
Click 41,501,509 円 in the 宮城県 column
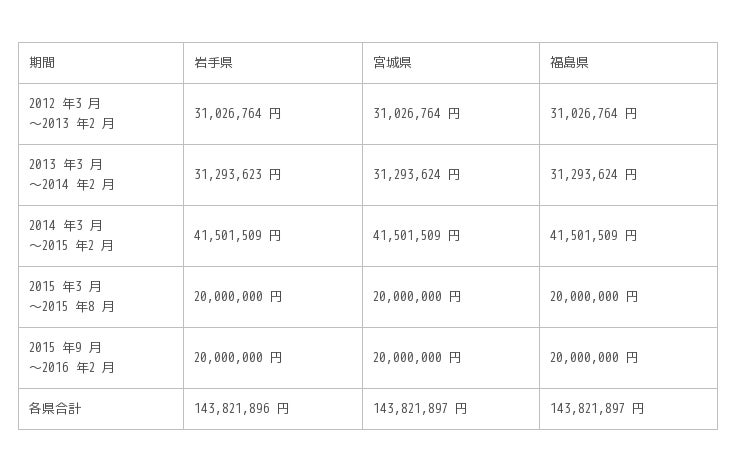tap(417, 236)
